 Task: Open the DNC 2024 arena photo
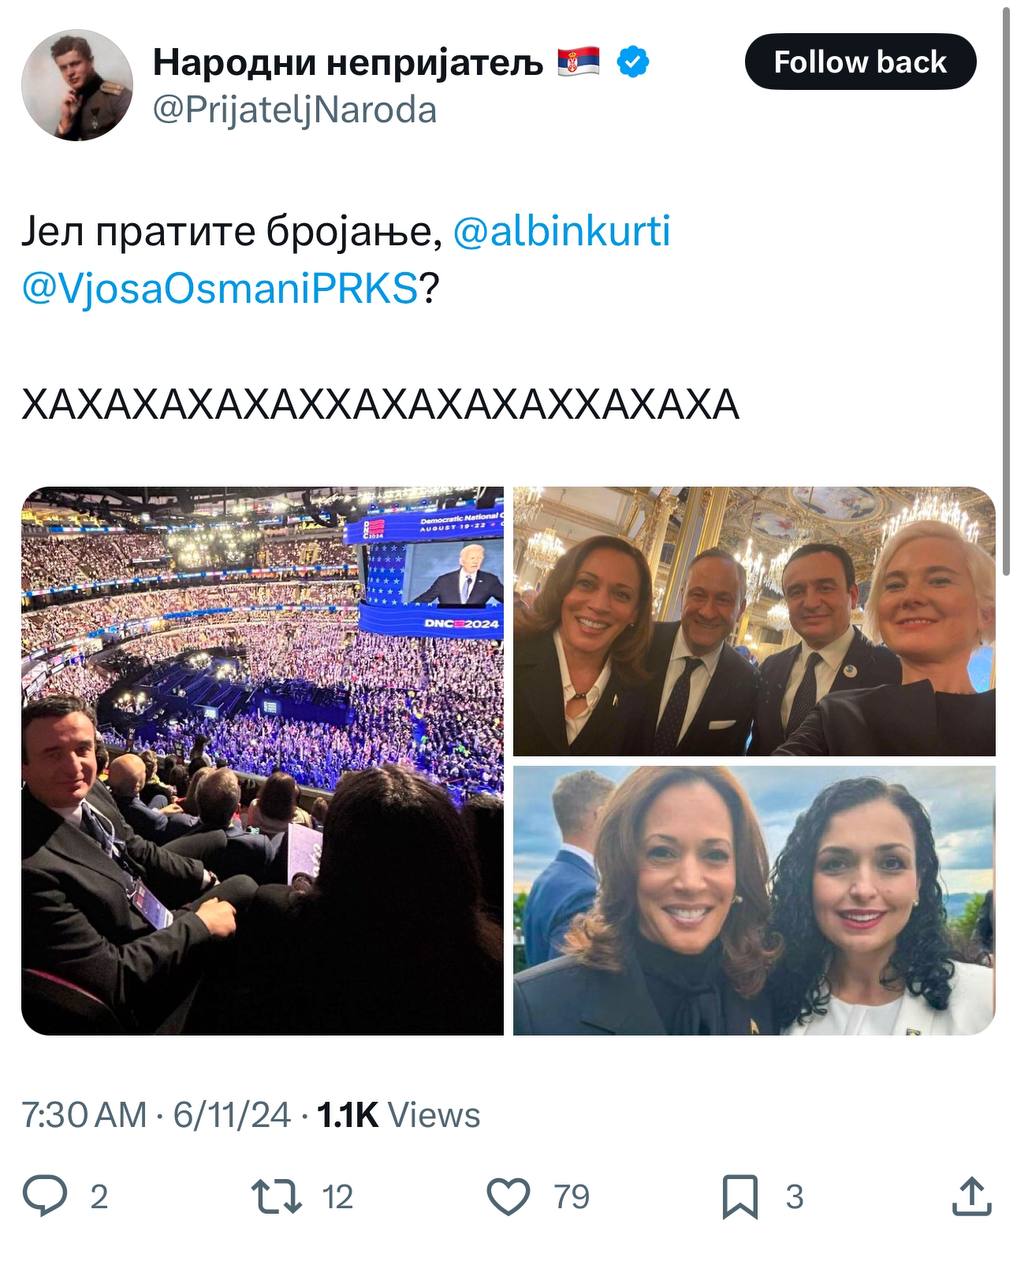click(x=262, y=760)
